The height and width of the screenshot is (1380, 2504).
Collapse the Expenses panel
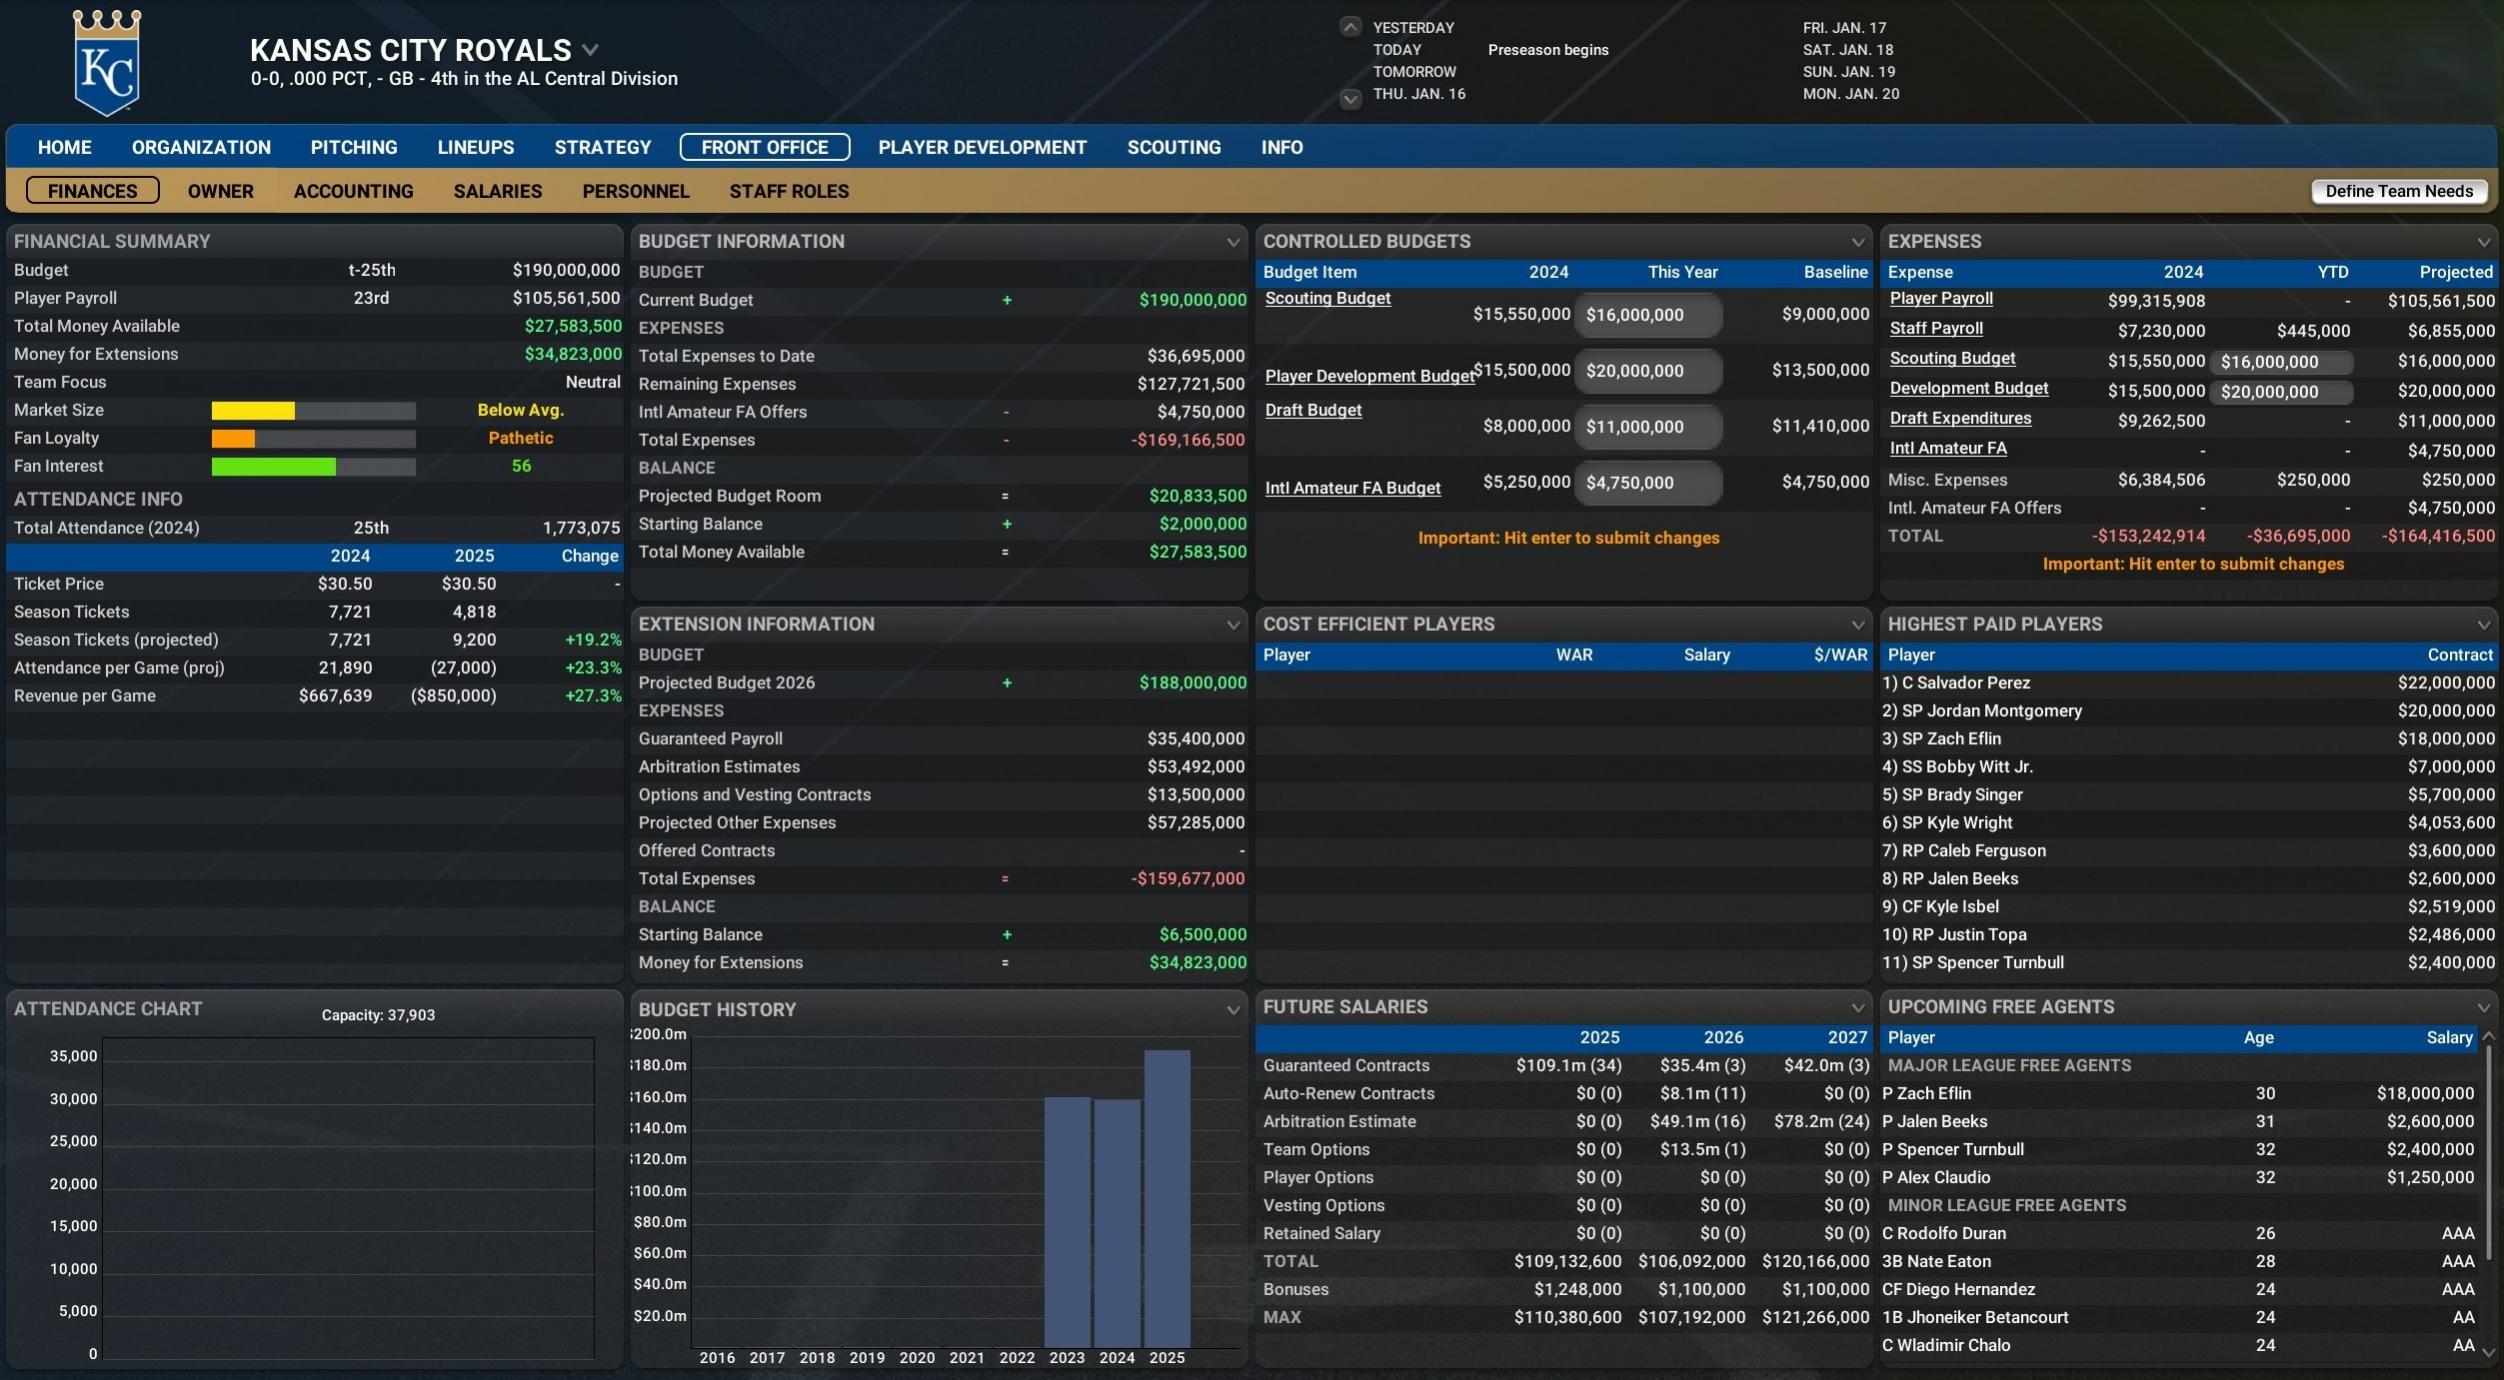point(2484,241)
